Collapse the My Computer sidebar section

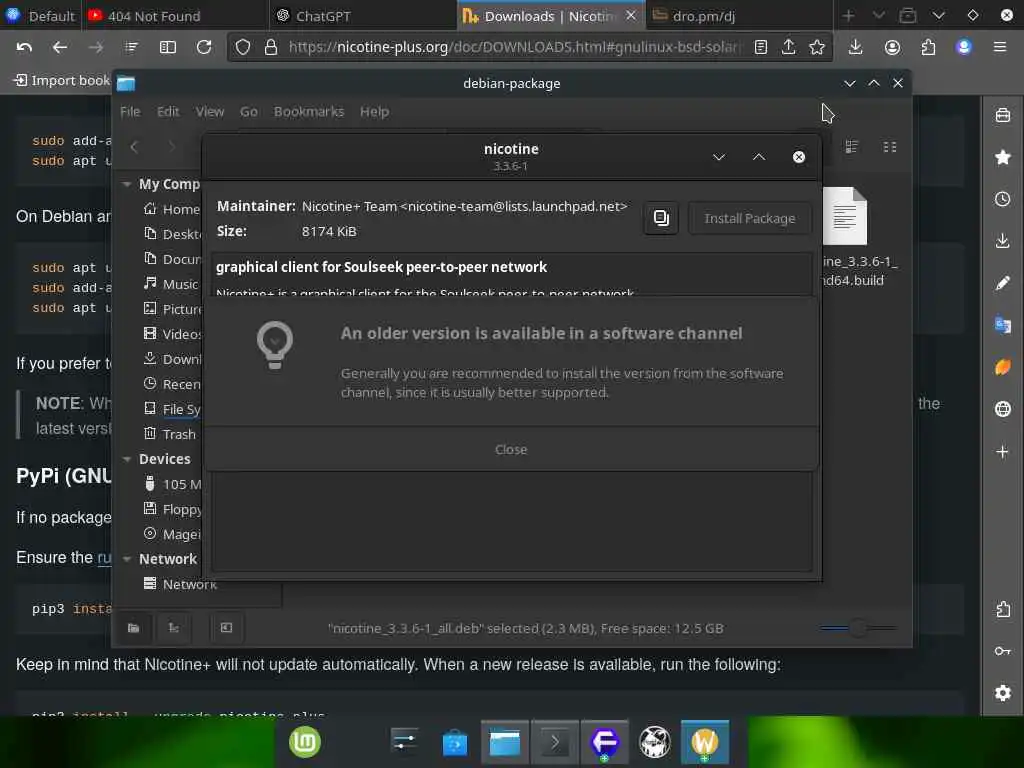click(127, 185)
